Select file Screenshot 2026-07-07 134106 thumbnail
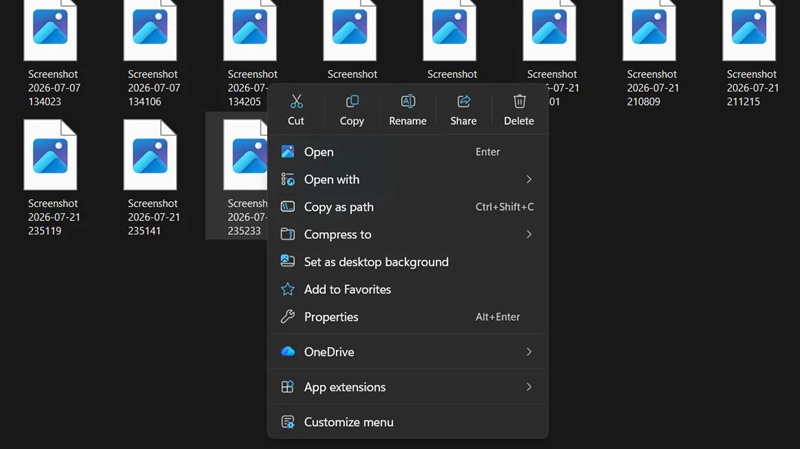The image size is (800, 449). click(150, 31)
